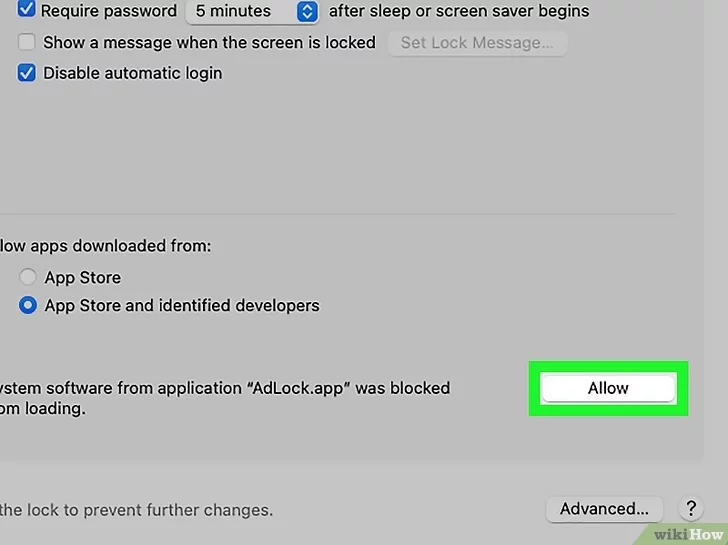Click the lock to prevent further changes text
The height and width of the screenshot is (545, 728).
(x=136, y=510)
